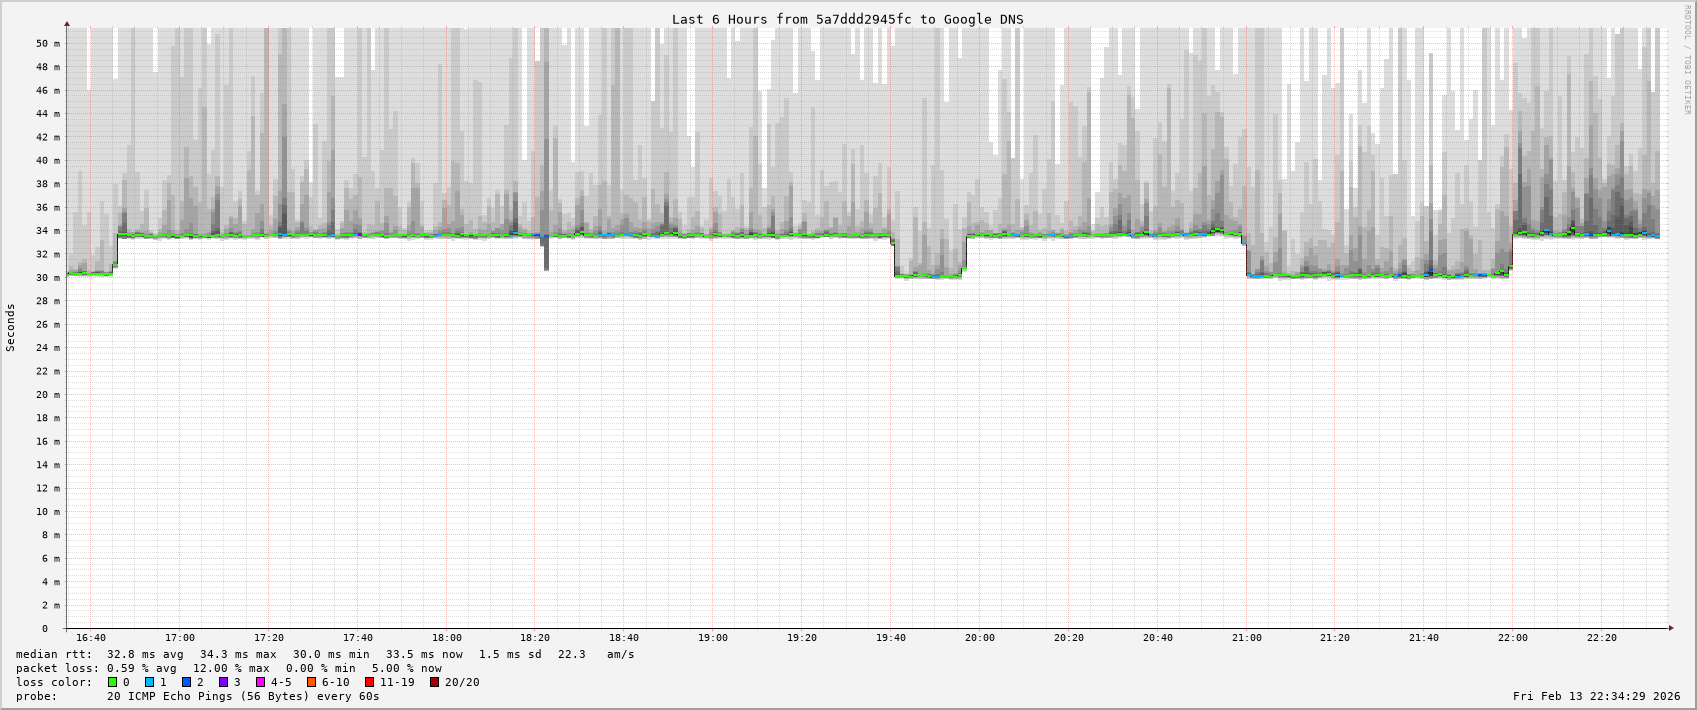This screenshot has width=1697, height=710.
Task: Click the magenta loss swatch for 4-5
Action: pyautogui.click(x=261, y=682)
